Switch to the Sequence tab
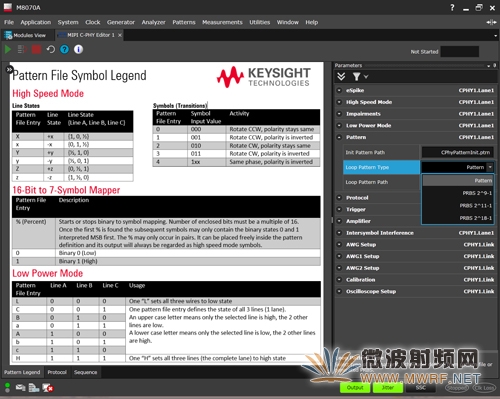 [x=86, y=372]
